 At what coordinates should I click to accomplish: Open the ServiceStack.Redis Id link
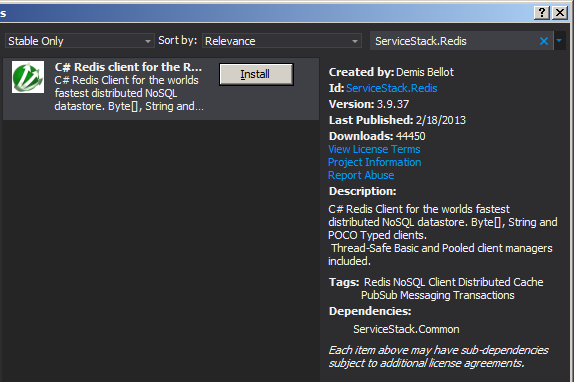point(392,88)
